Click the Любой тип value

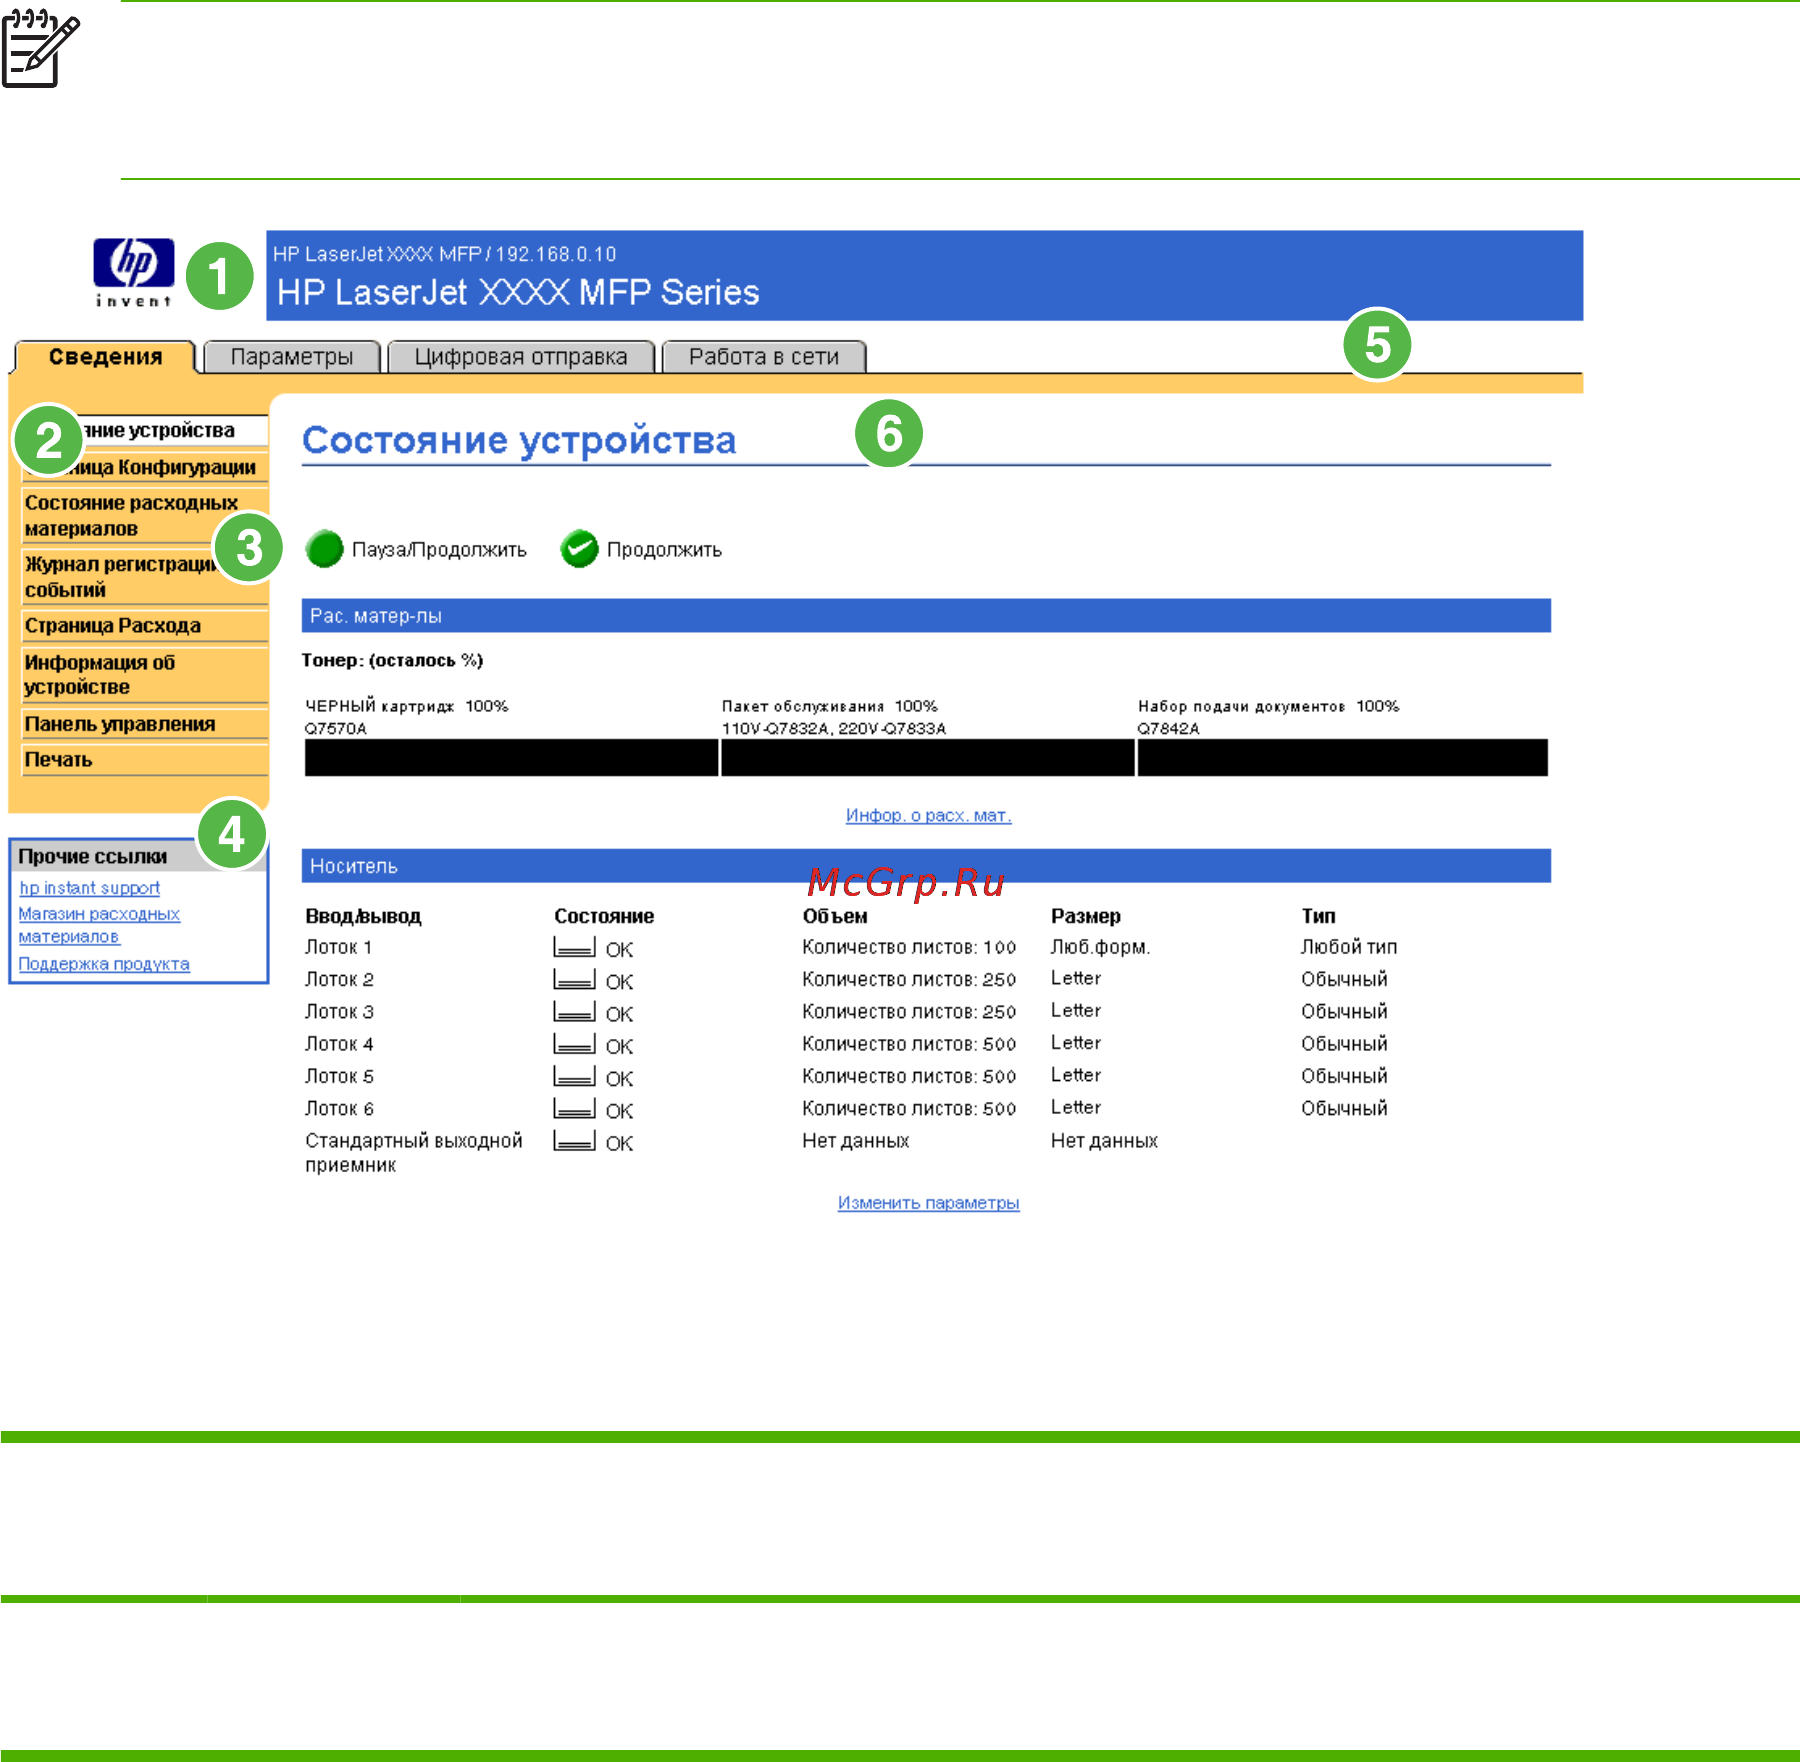pos(1349,947)
